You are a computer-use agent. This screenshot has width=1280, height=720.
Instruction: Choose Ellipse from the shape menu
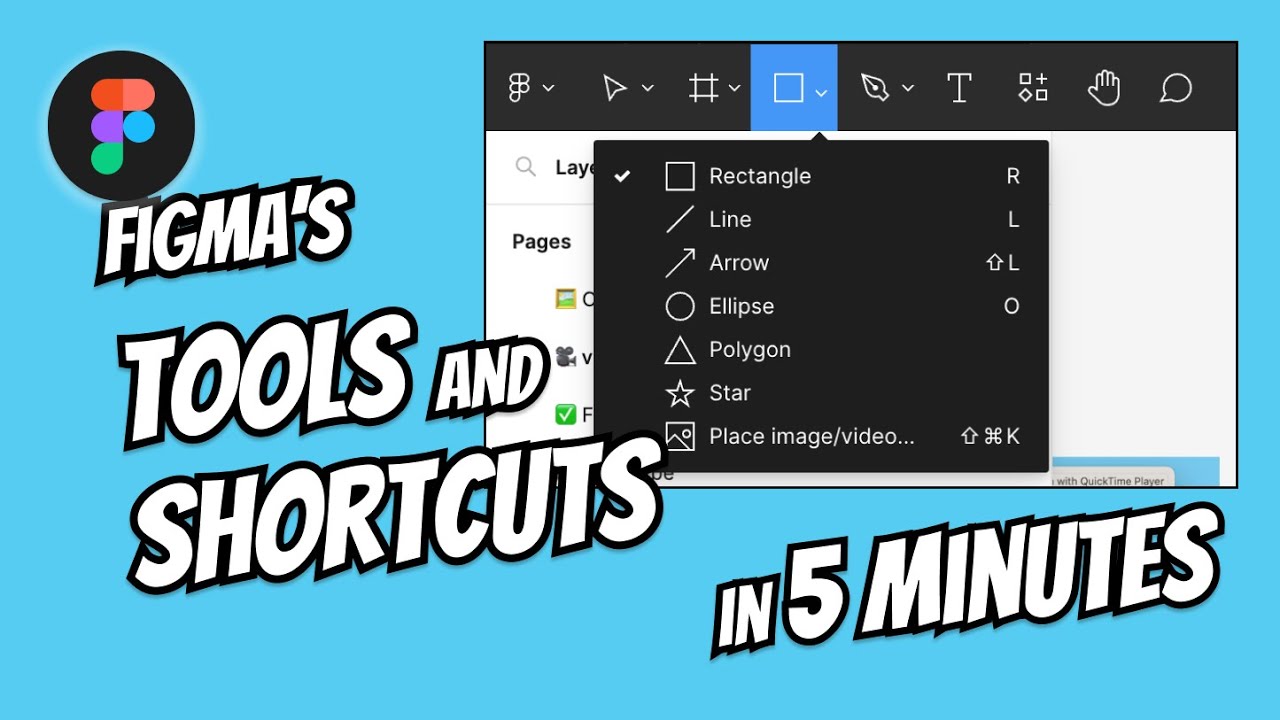821,306
